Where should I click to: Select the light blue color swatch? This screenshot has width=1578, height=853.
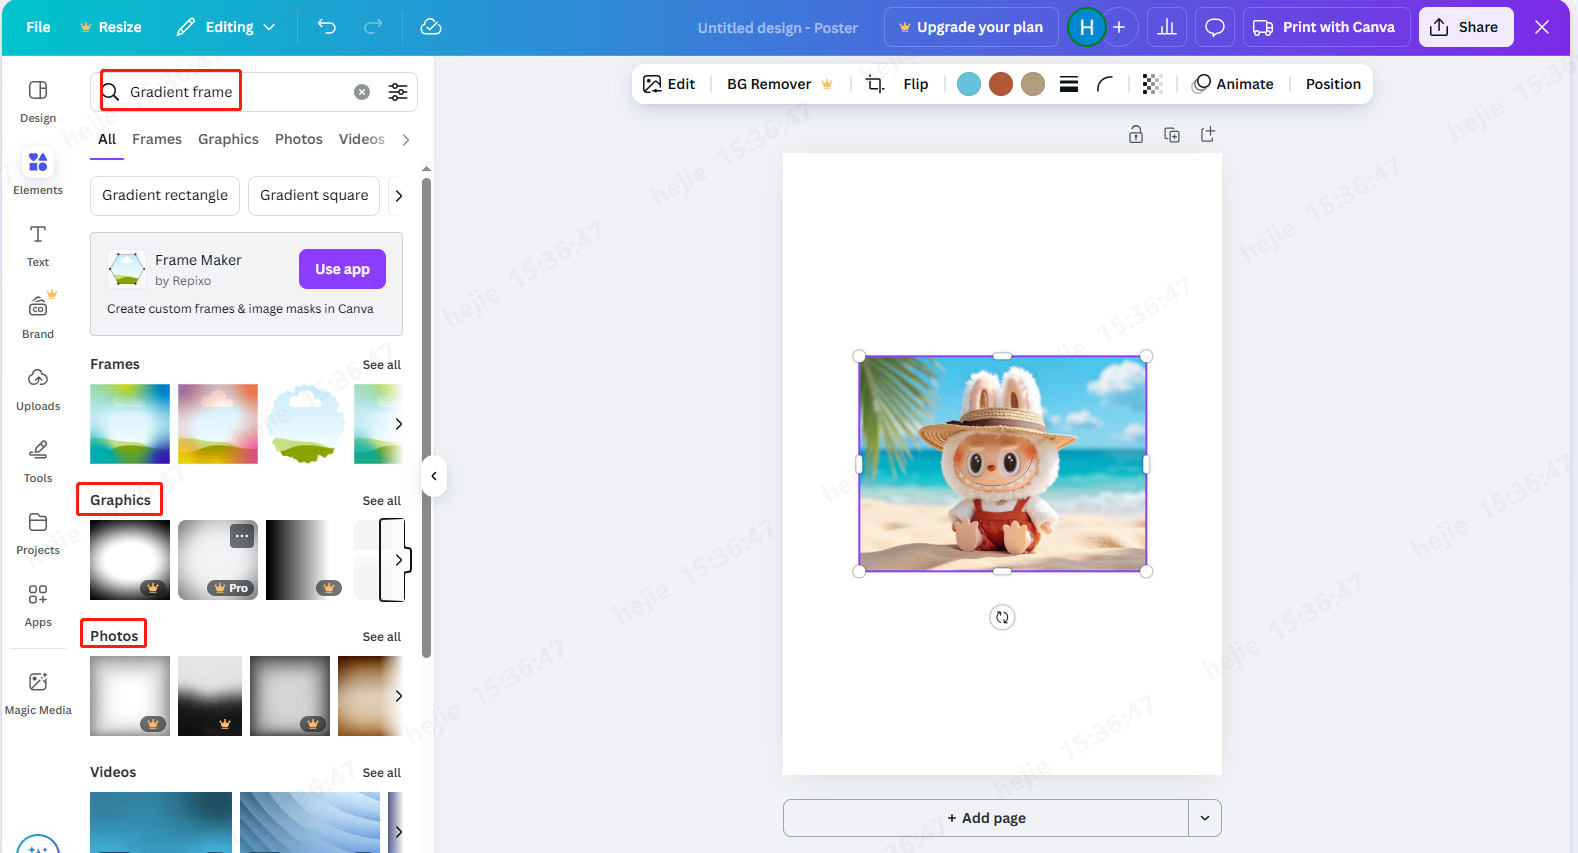(968, 84)
